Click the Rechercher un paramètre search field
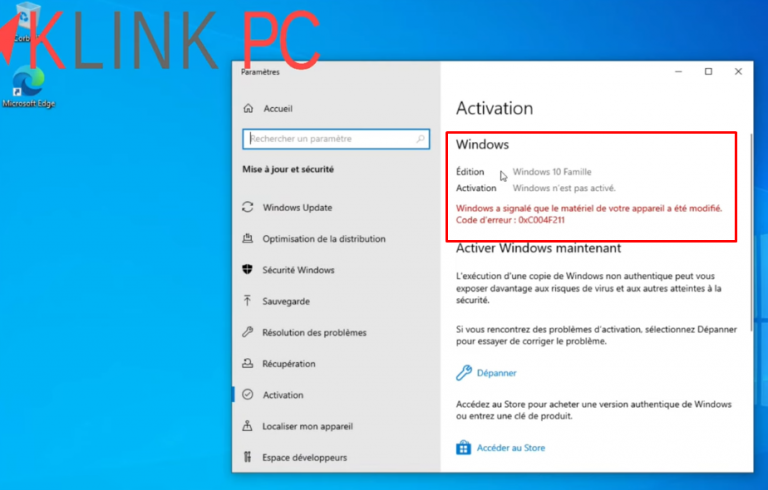768x490 pixels. [336, 139]
